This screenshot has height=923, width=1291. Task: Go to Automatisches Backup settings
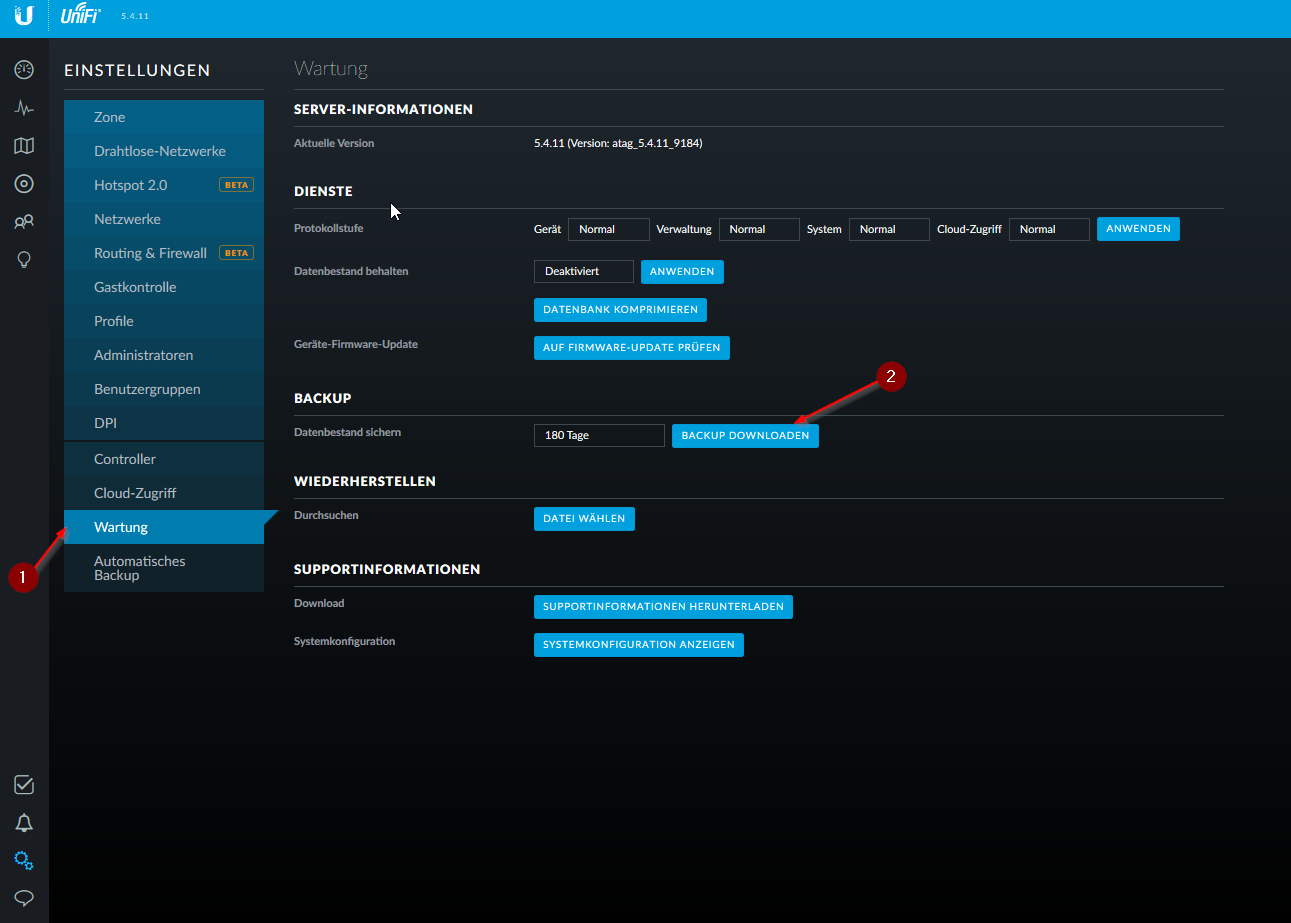tap(140, 568)
